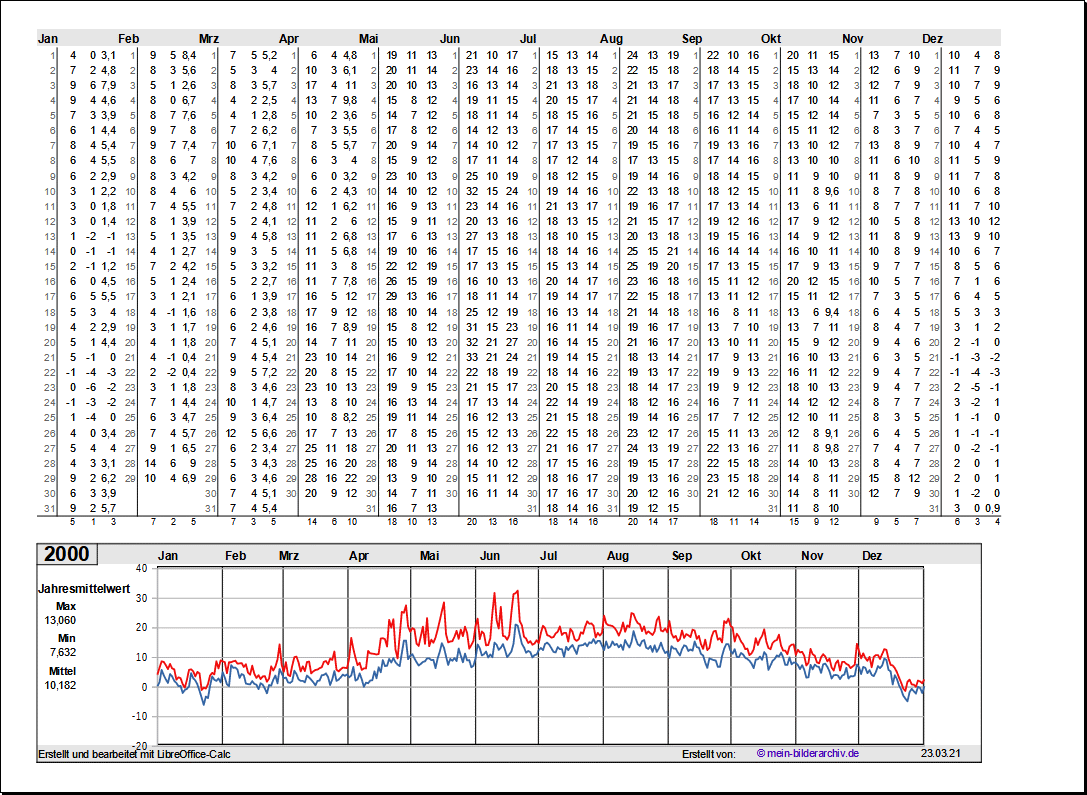Viewport: 1087px width, 795px height.
Task: Select the Jun header in the data table
Action: click(x=450, y=39)
